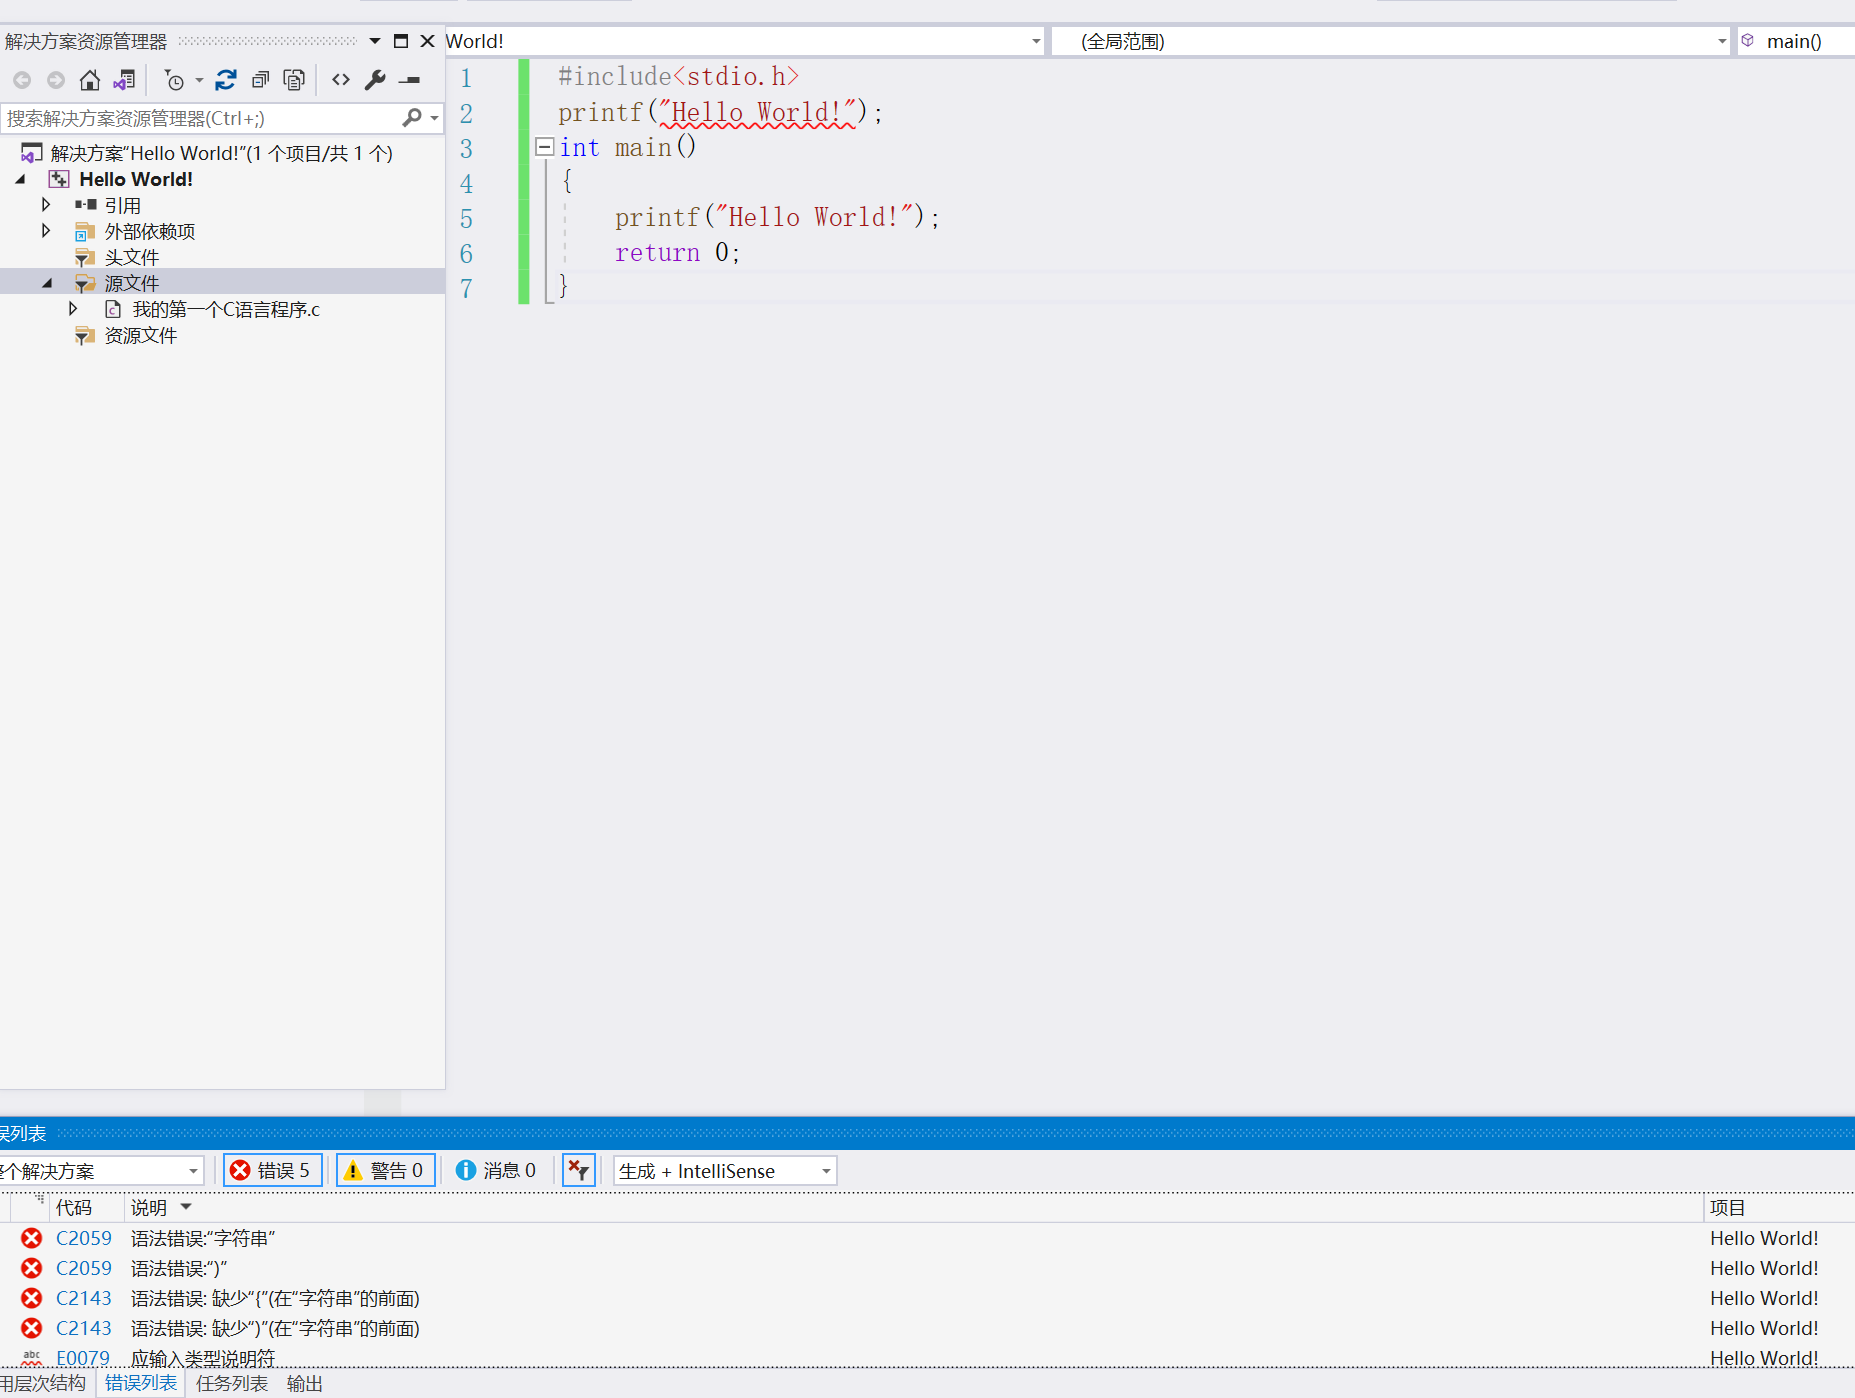1855x1398 pixels.
Task: Open the 生成 + IntelliSense source dropdown
Action: pos(725,1170)
